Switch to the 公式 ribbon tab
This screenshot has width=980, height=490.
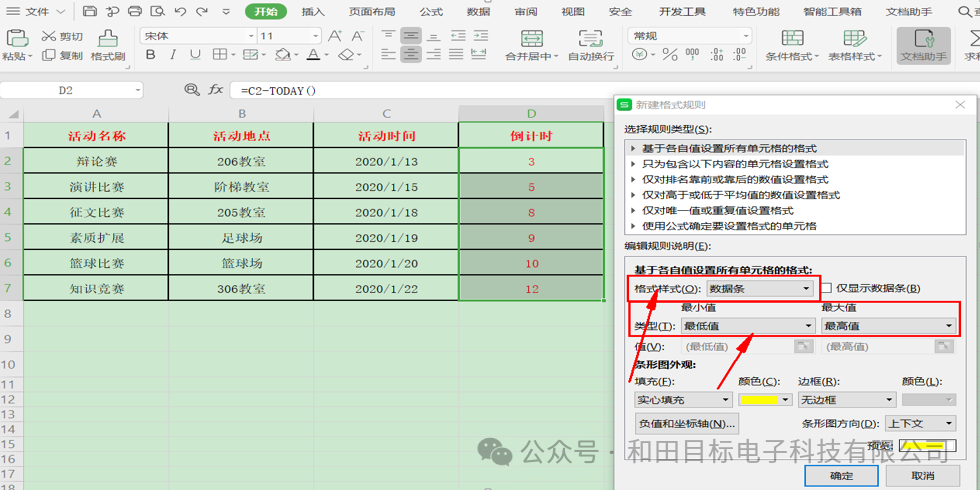(431, 11)
